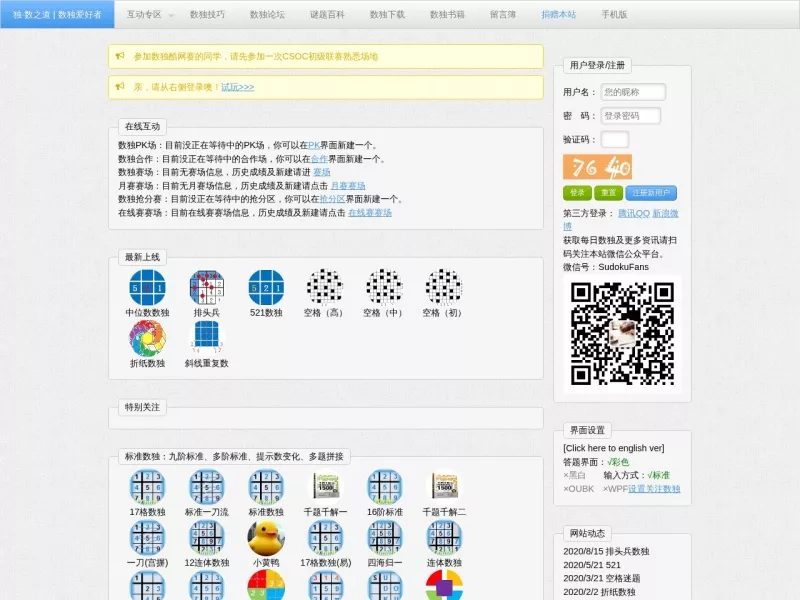Viewport: 800px width, 600px height.
Task: Open the 抢分区 link
Action: click(x=332, y=199)
